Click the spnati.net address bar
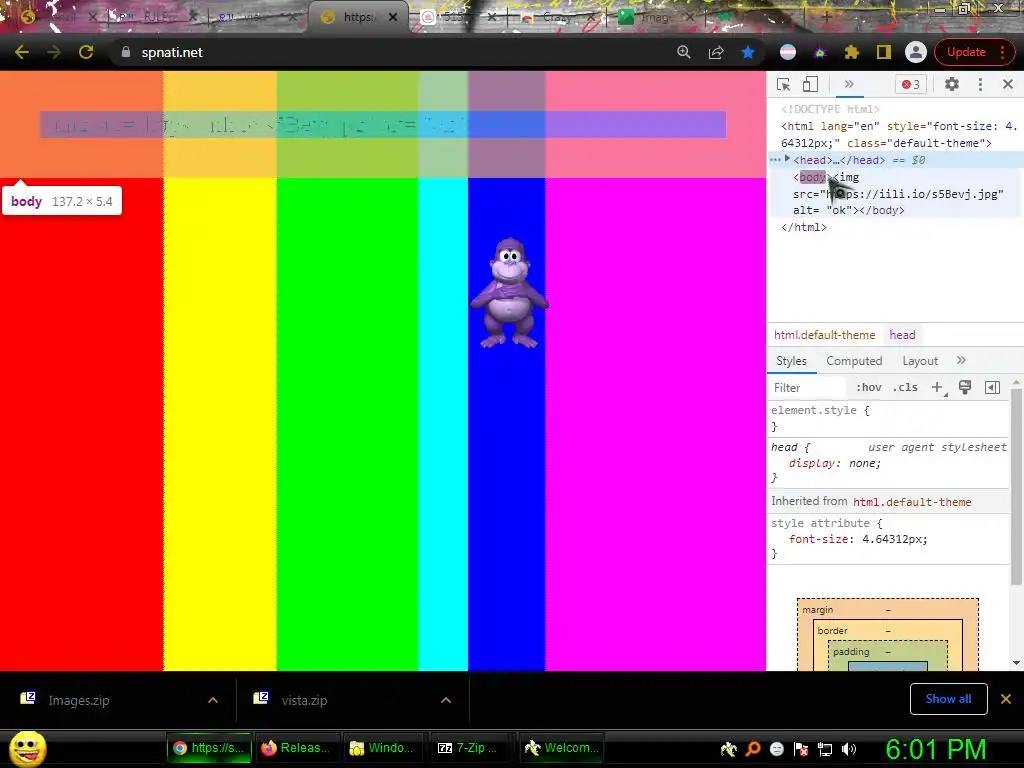The height and width of the screenshot is (768, 1024). tap(392, 52)
